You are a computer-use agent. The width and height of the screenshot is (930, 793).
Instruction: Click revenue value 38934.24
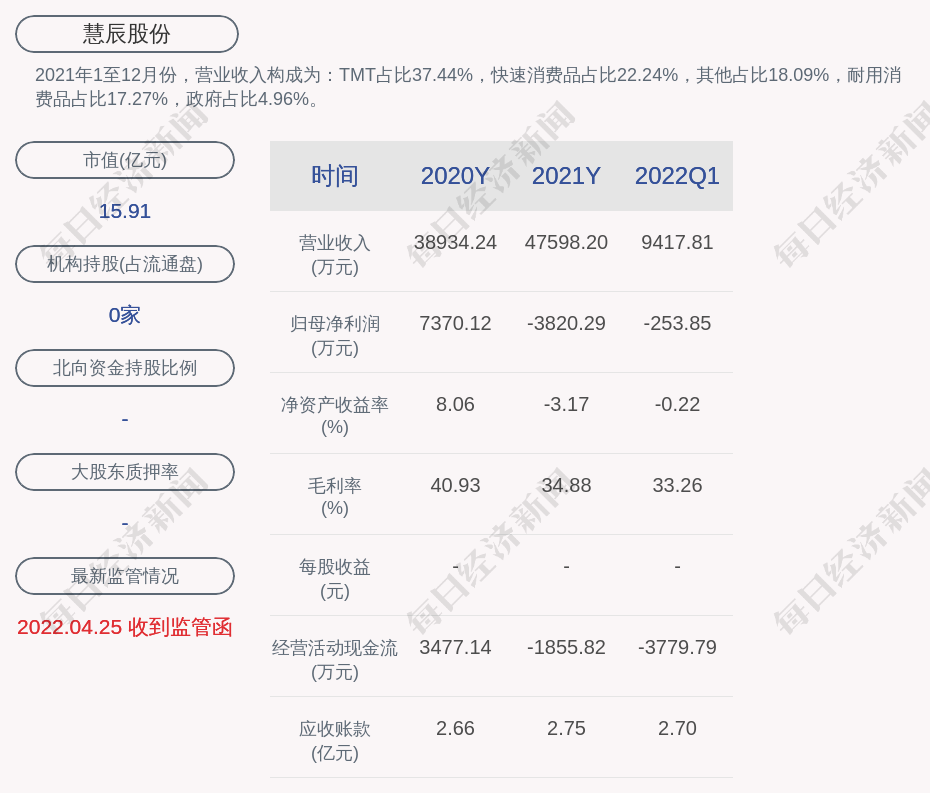click(x=455, y=242)
